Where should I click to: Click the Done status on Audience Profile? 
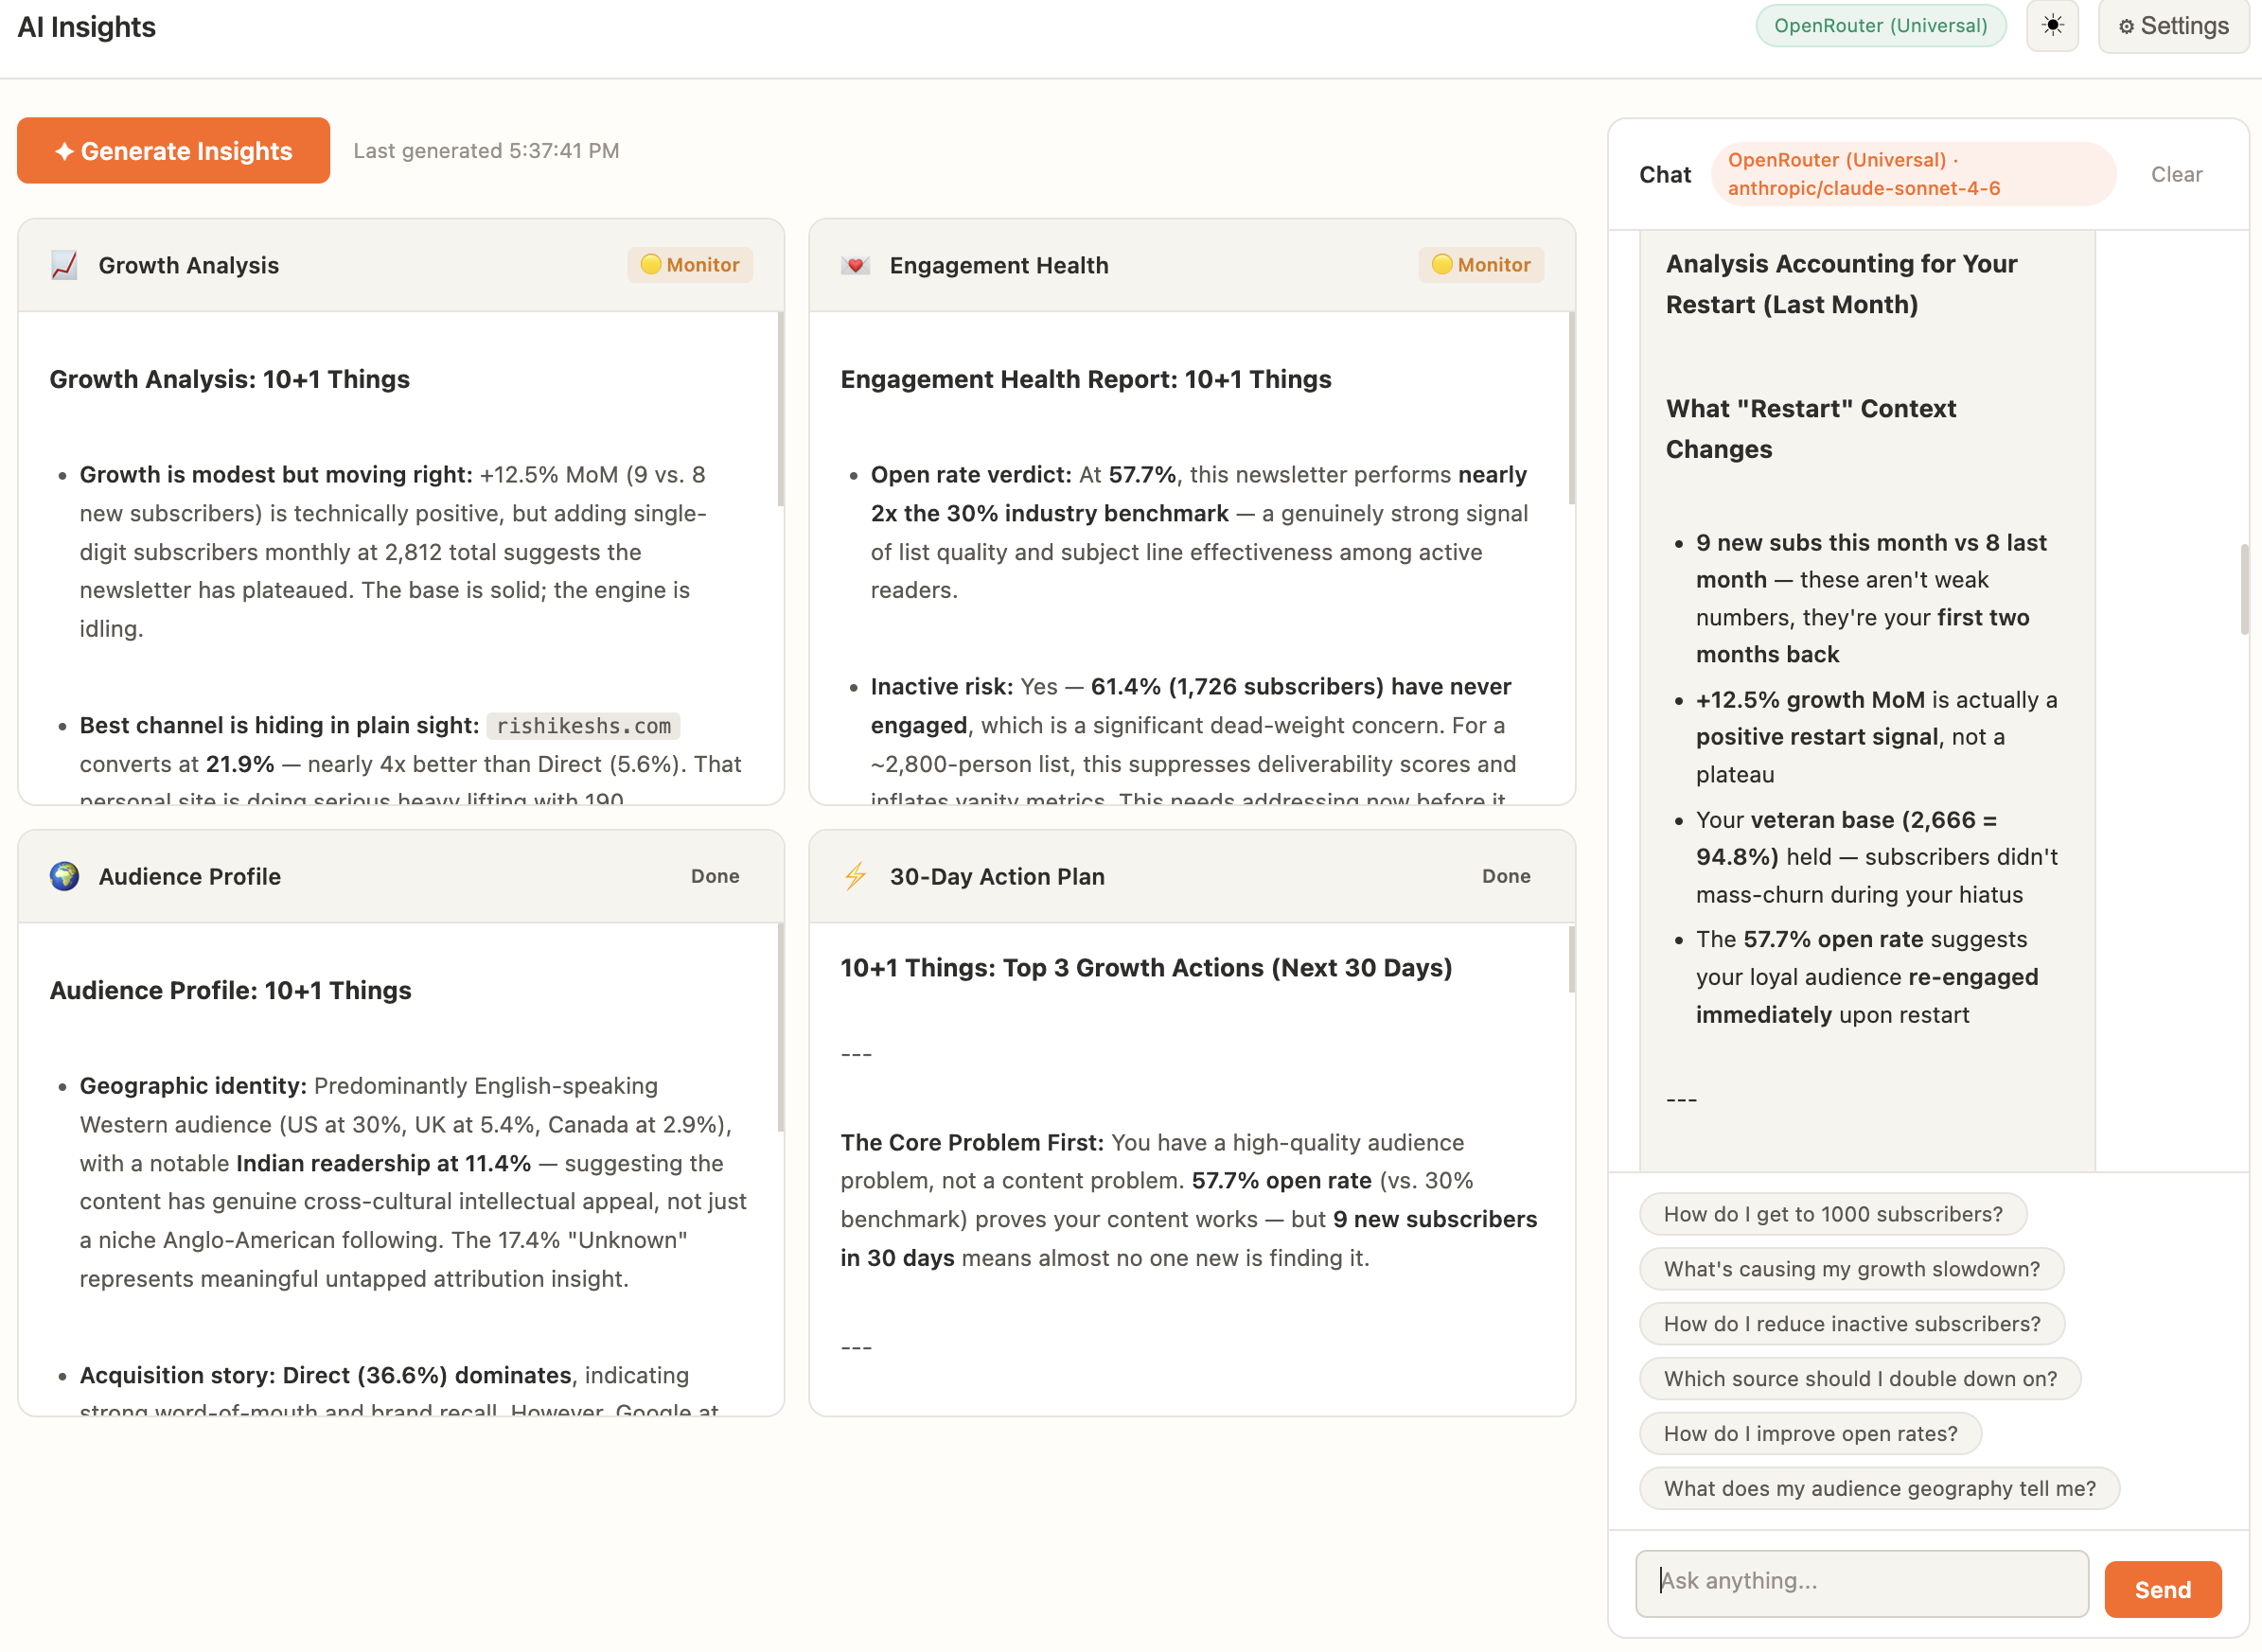click(715, 876)
